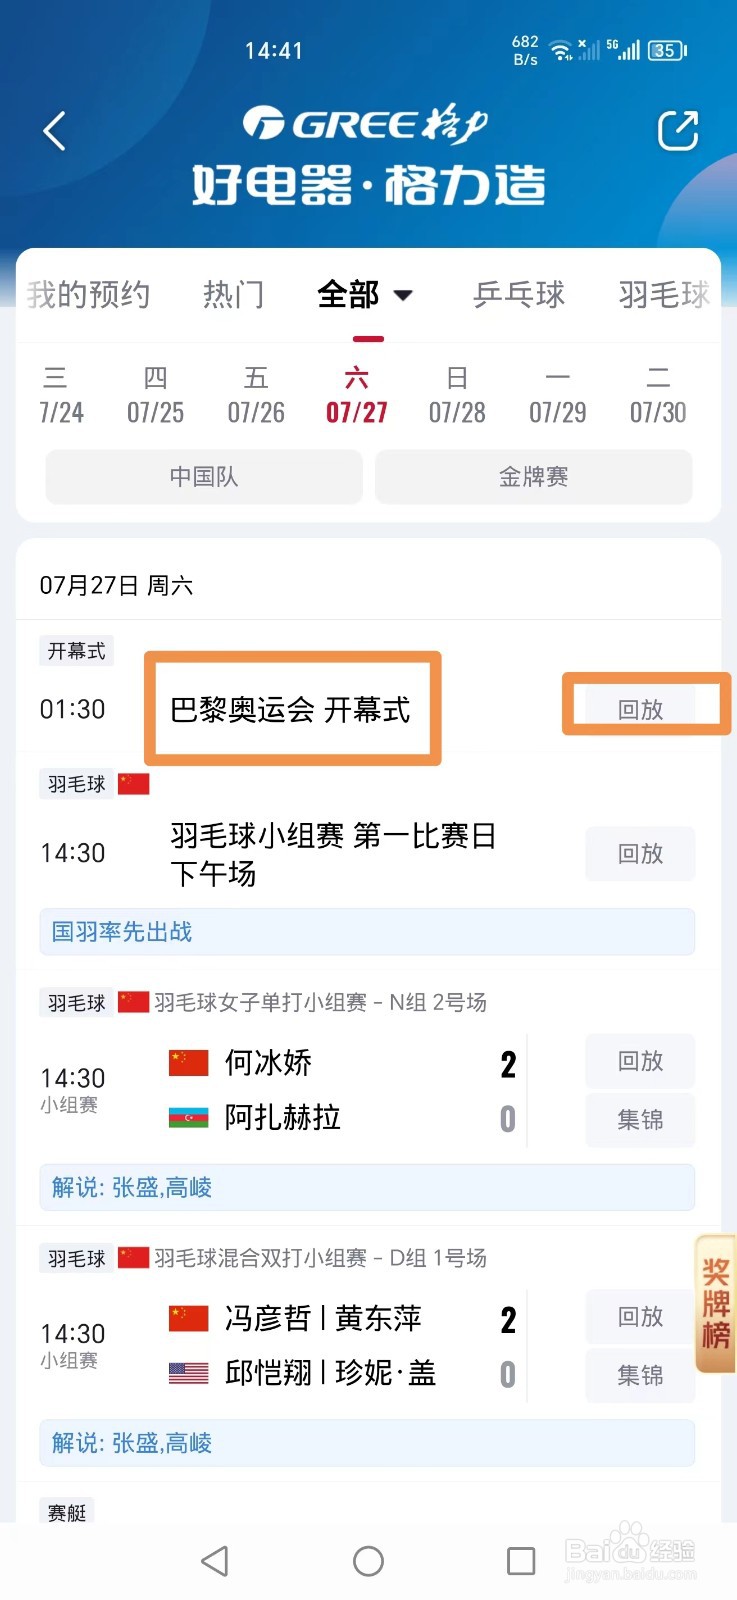The width and height of the screenshot is (737, 1600).
Task: Open the 奖牌榜 medal table side badge
Action: 715,1304
